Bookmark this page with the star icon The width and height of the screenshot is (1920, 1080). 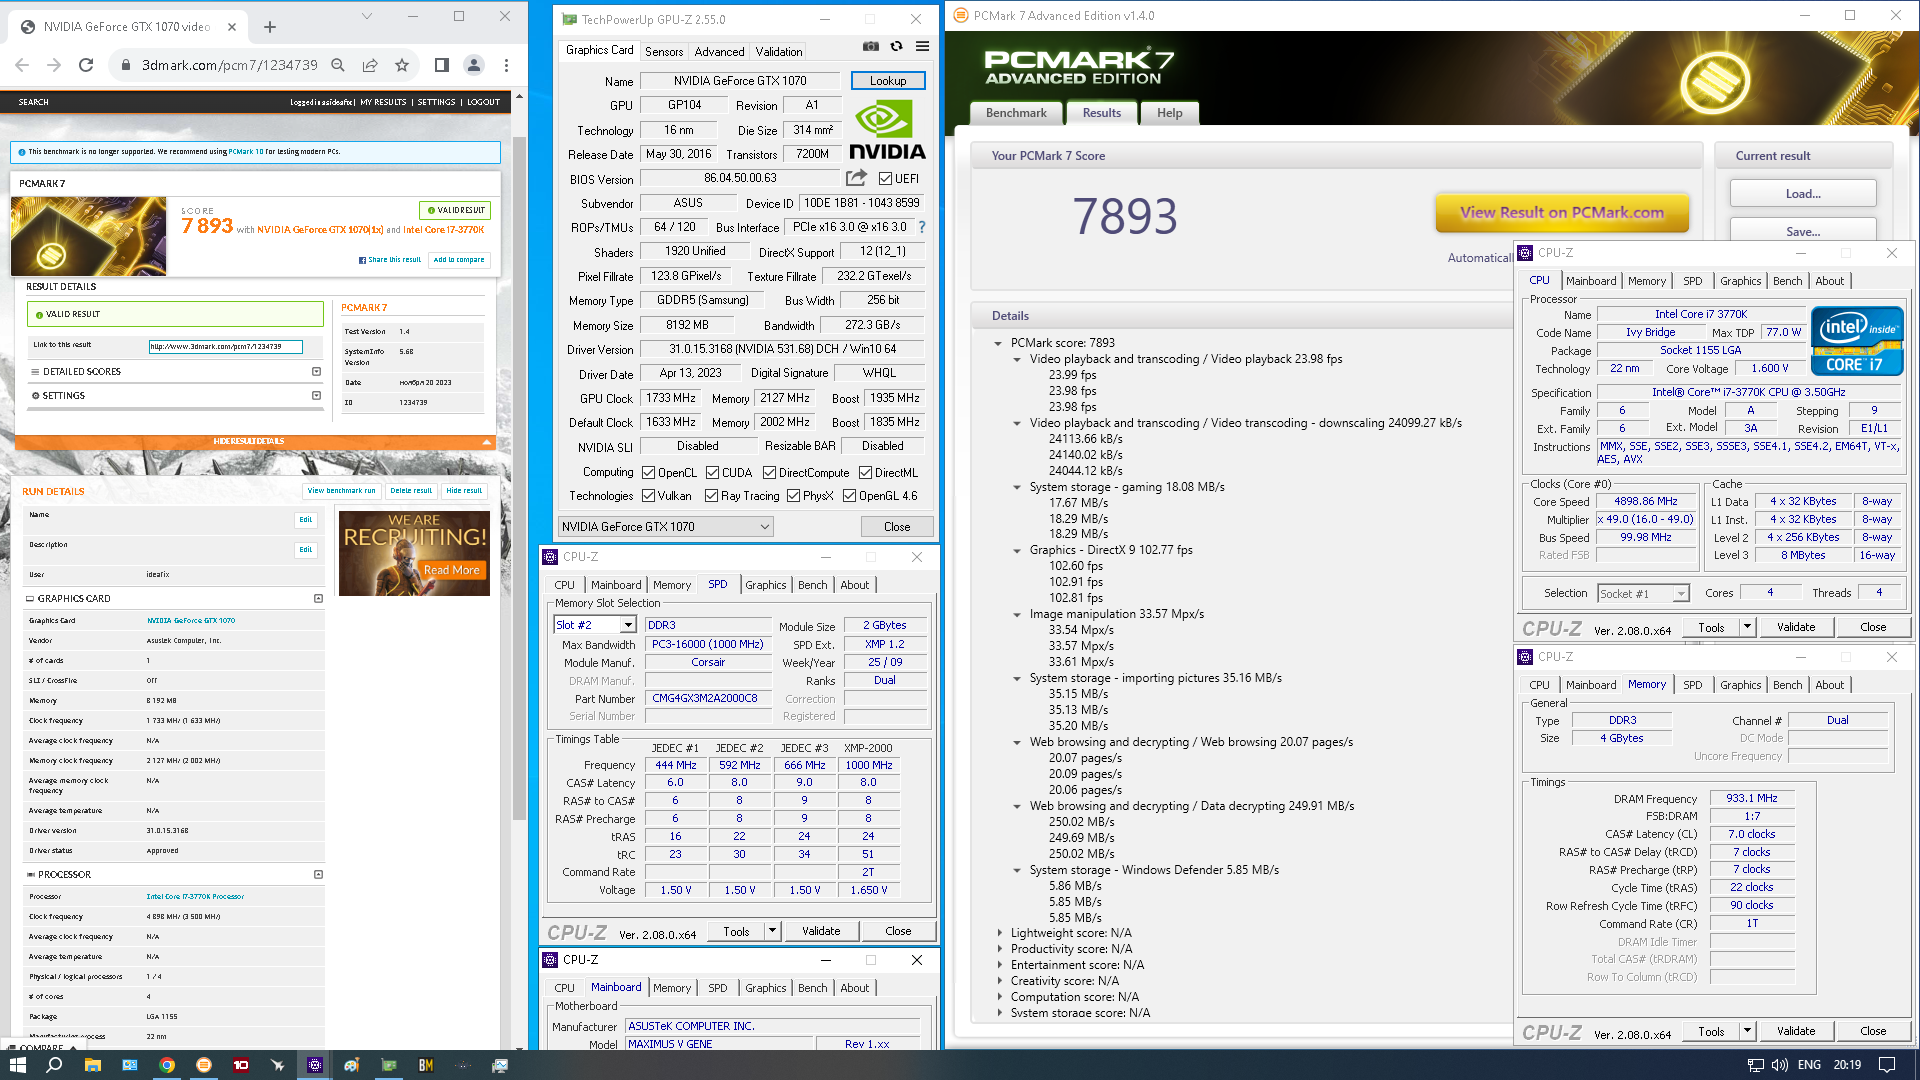coord(402,65)
